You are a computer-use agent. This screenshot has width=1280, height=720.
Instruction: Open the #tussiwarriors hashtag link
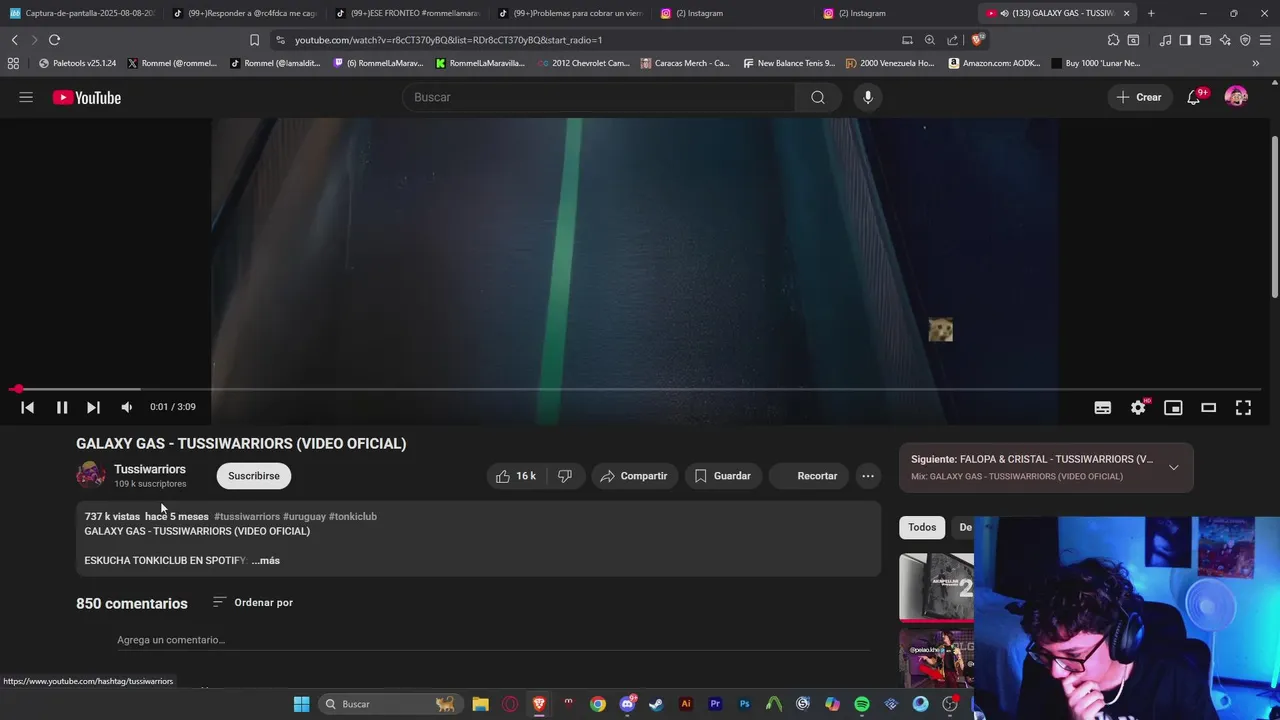click(x=247, y=517)
